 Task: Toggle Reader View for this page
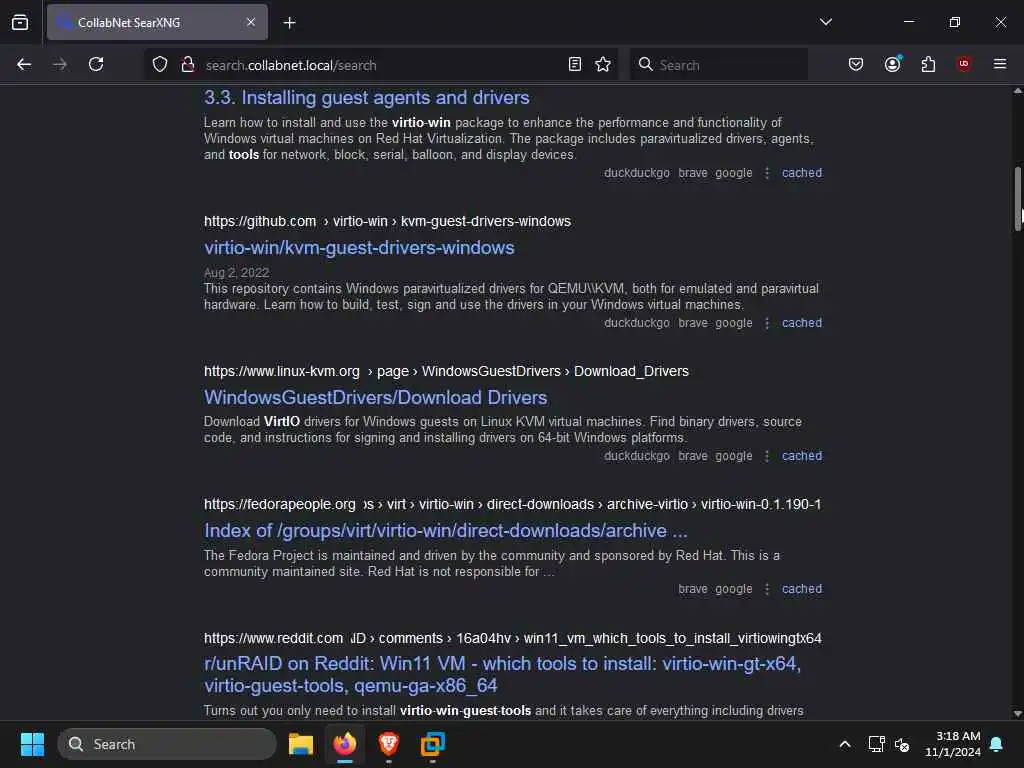click(x=575, y=64)
